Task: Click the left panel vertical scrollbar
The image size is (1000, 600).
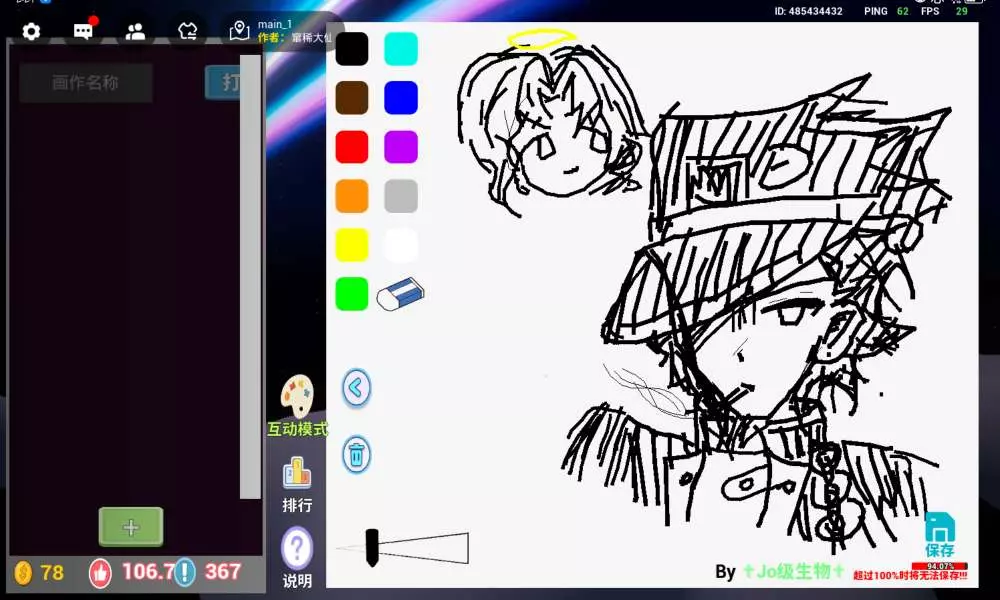Action: [250, 276]
